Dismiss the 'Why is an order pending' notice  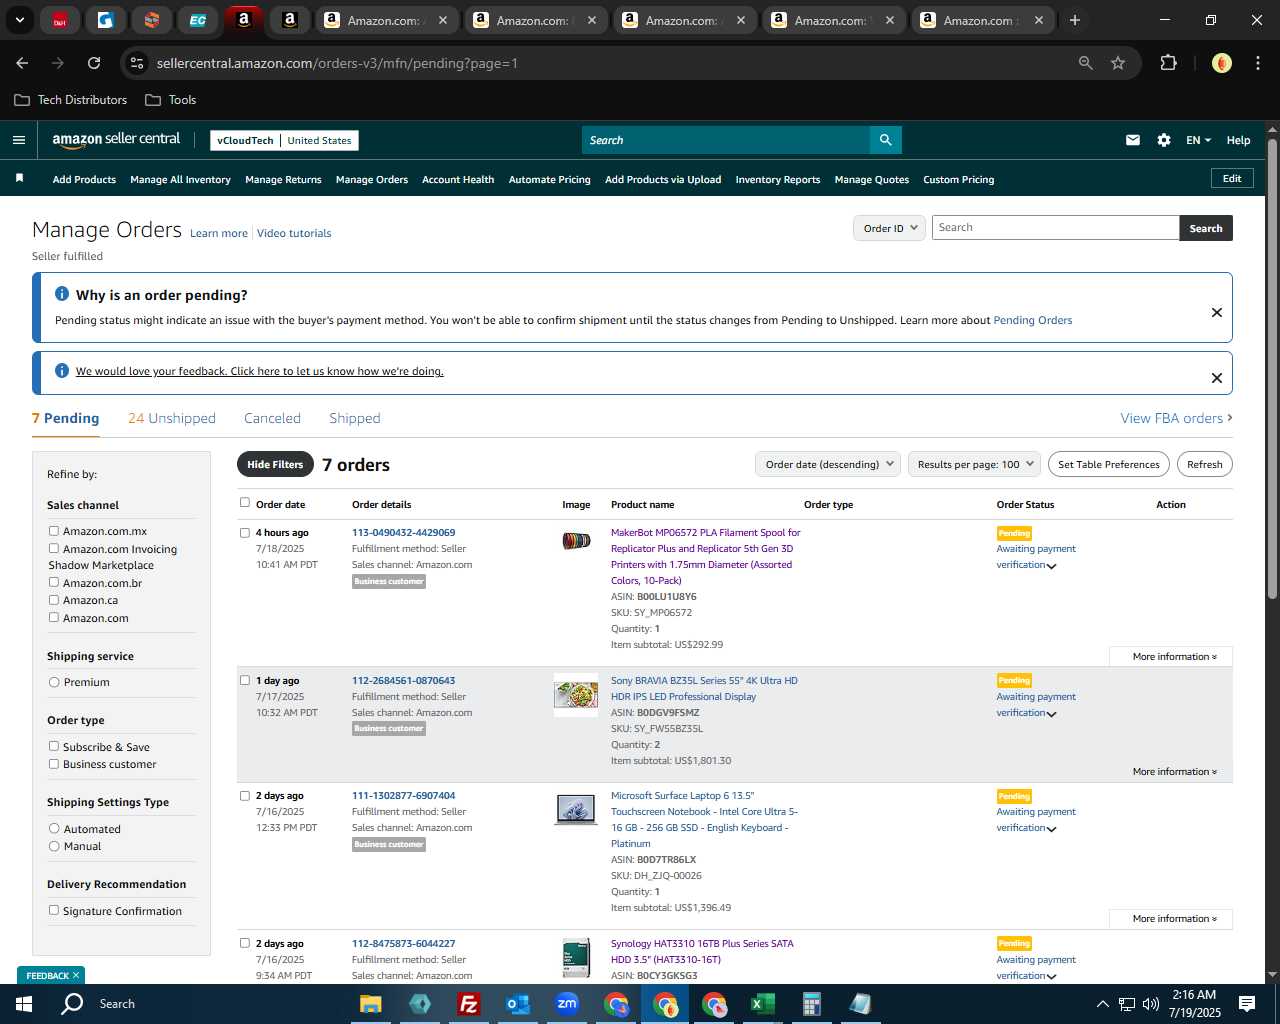tap(1217, 312)
